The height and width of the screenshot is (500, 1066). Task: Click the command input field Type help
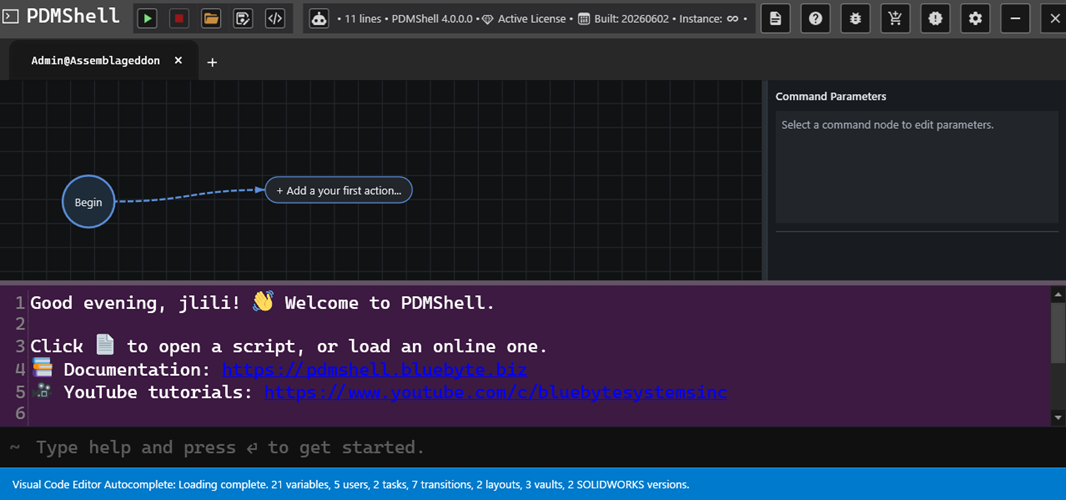[533, 447]
